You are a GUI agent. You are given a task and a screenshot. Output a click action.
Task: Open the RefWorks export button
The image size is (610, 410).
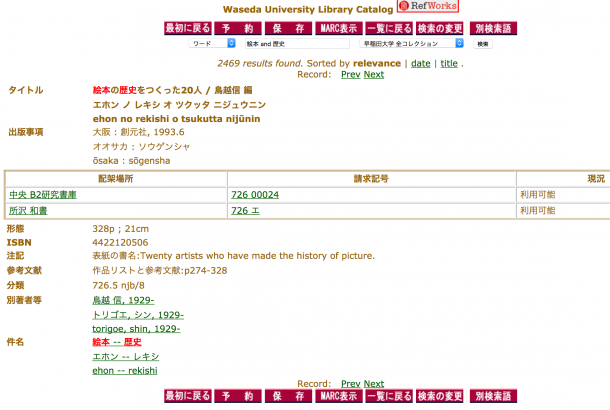428,6
